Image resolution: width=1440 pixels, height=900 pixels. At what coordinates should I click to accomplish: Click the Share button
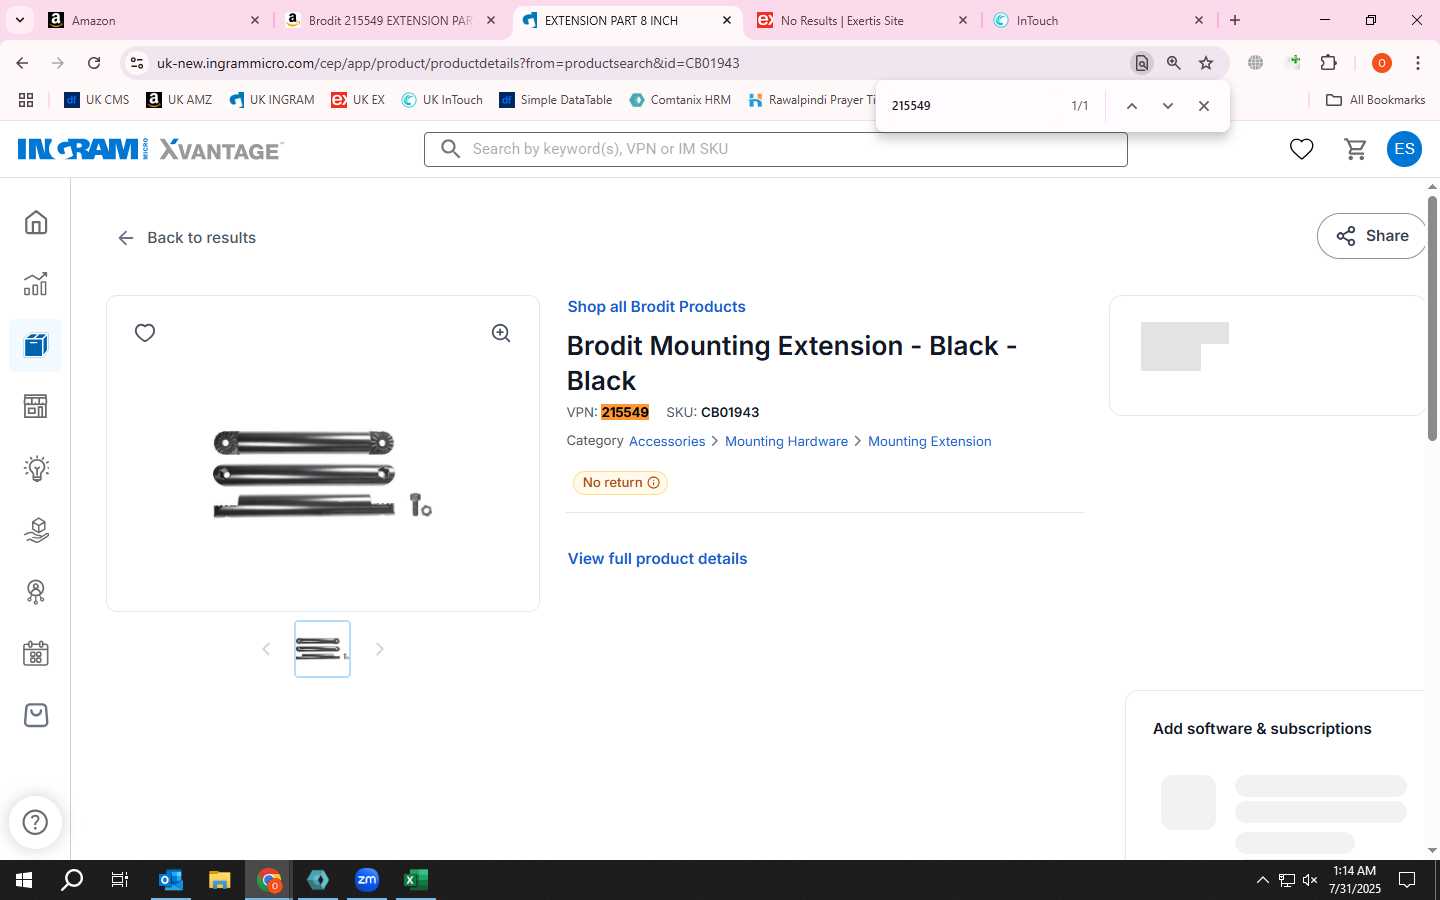pos(1372,236)
